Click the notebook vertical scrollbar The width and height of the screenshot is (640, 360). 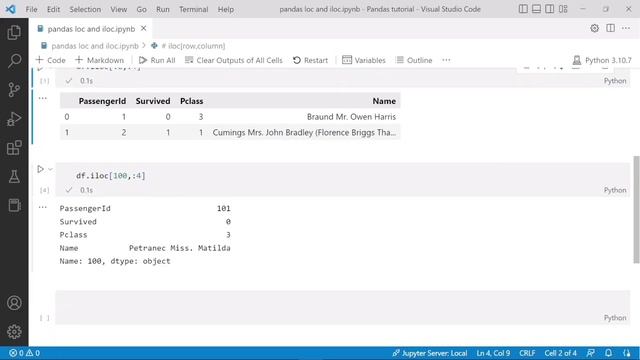[636, 209]
